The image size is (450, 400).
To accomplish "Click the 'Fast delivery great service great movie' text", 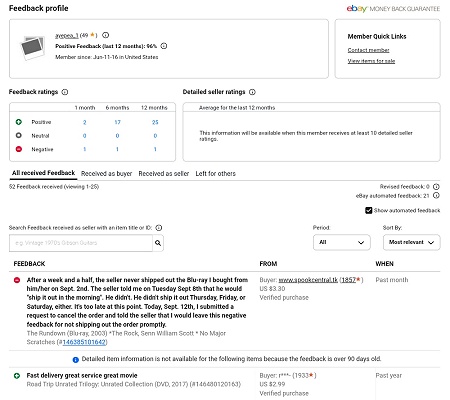I will tap(82, 376).
